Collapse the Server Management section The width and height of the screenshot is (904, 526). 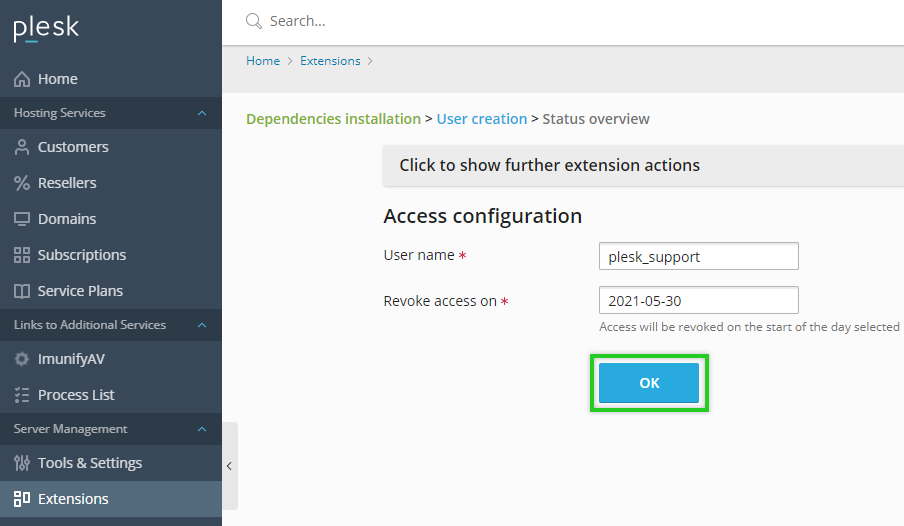tap(202, 429)
